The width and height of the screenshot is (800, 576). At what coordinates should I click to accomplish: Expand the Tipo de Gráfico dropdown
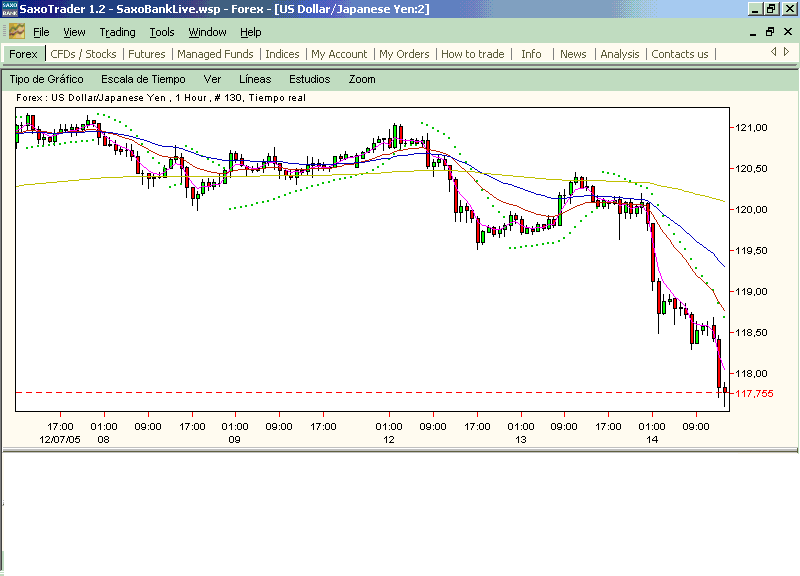tap(46, 79)
